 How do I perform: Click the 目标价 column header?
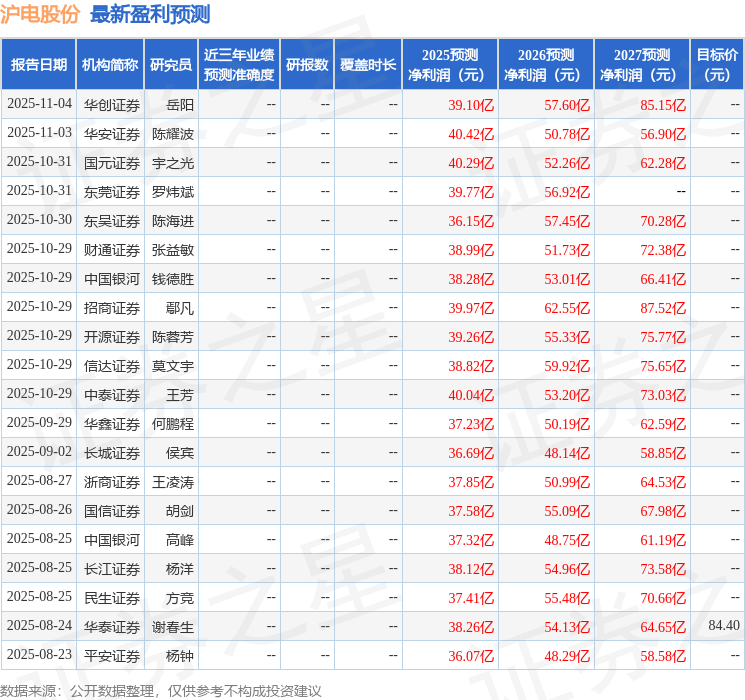pyautogui.click(x=717, y=65)
